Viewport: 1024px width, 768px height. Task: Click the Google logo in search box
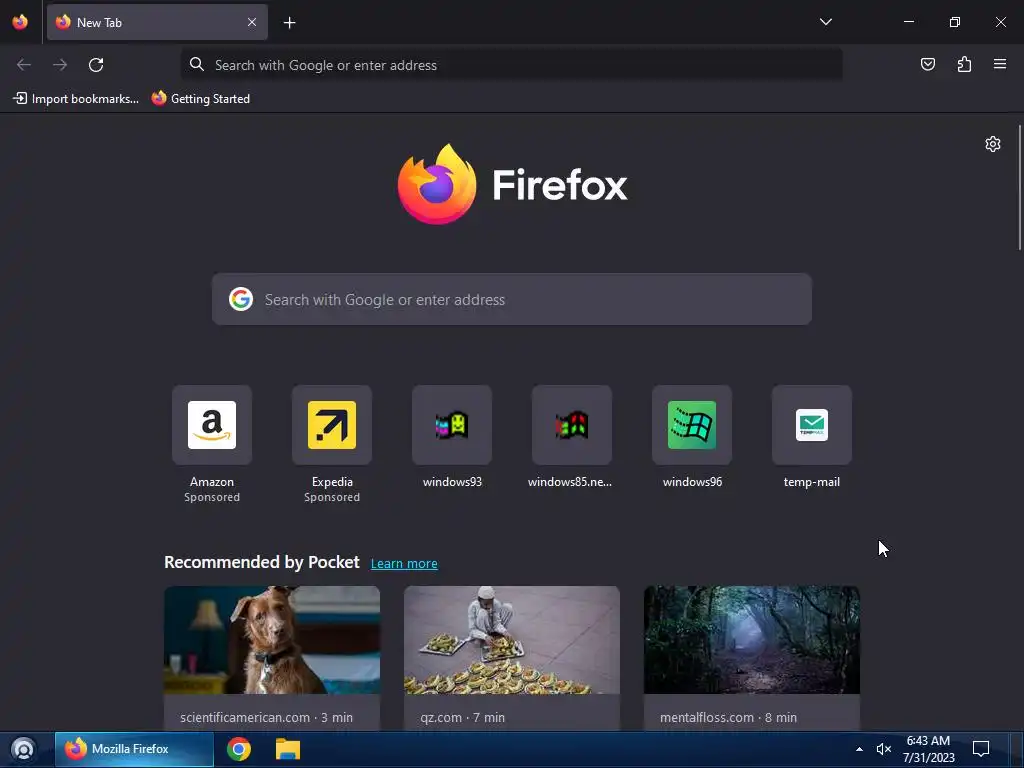241,299
